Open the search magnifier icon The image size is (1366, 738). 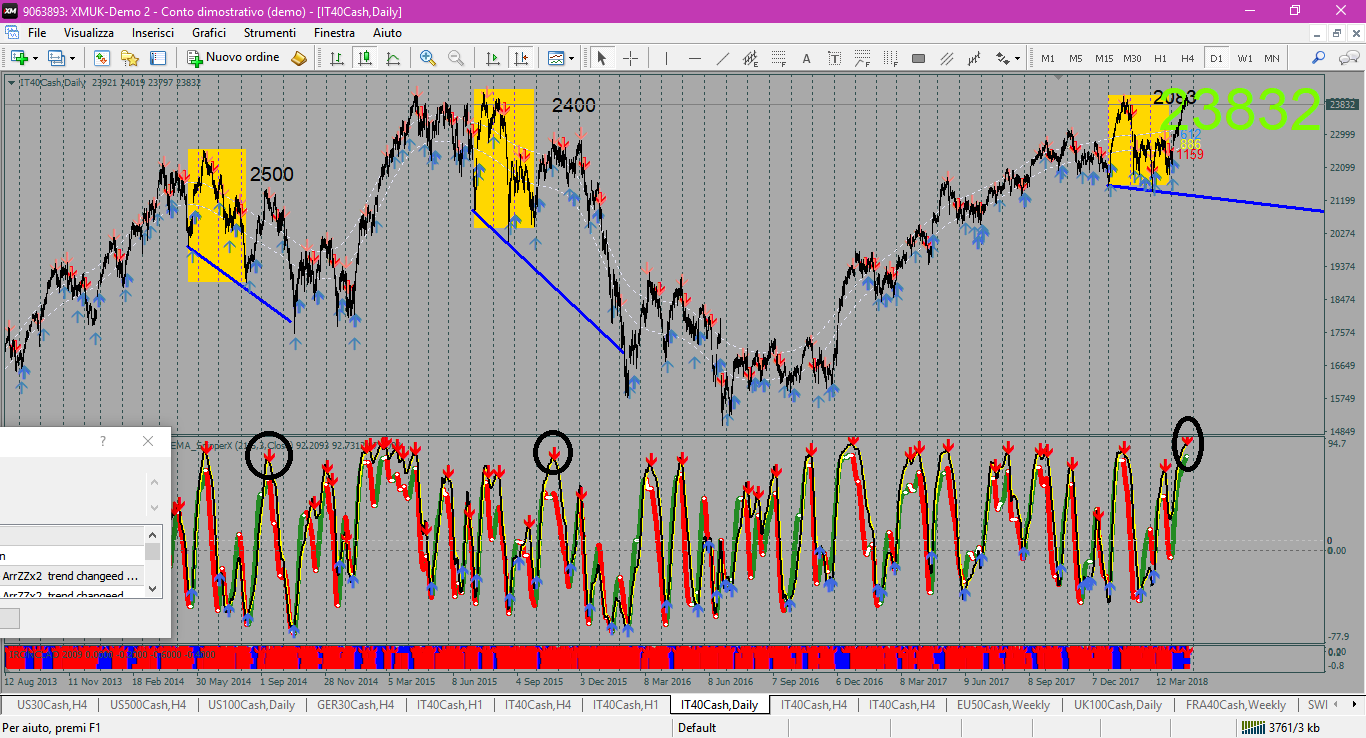pyautogui.click(x=1319, y=58)
